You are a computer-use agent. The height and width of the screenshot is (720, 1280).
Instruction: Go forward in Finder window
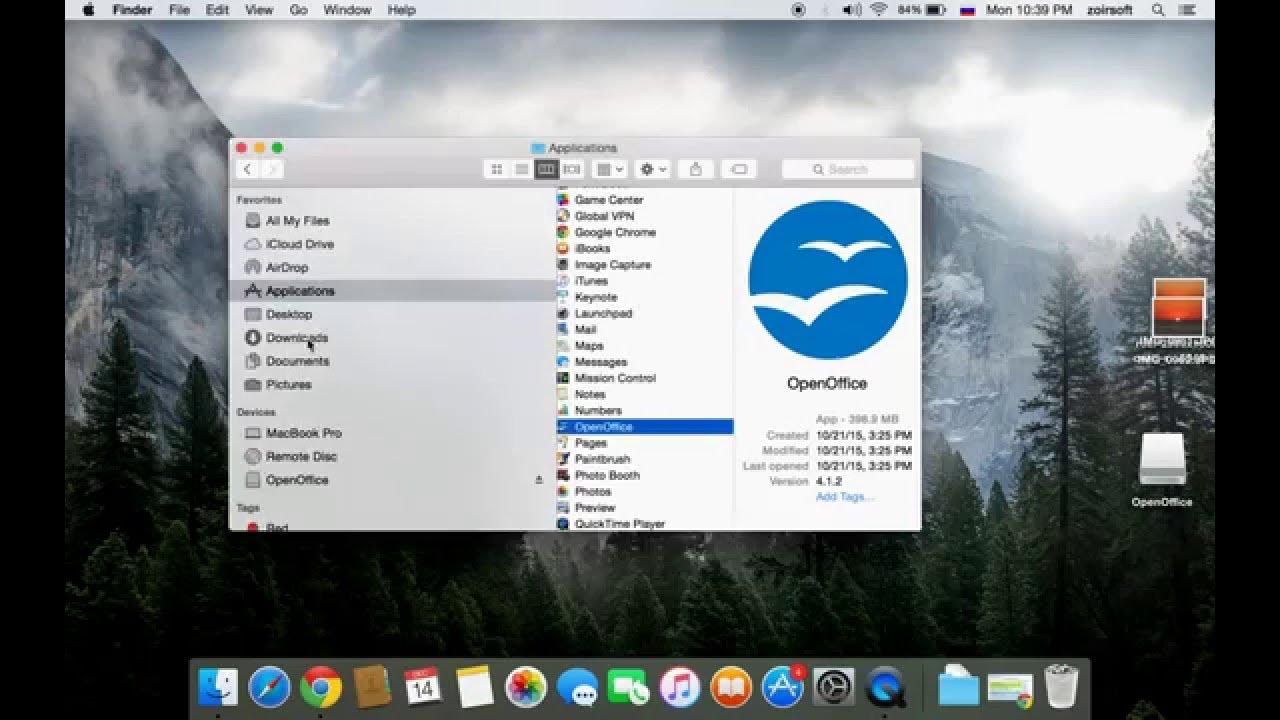pos(272,170)
